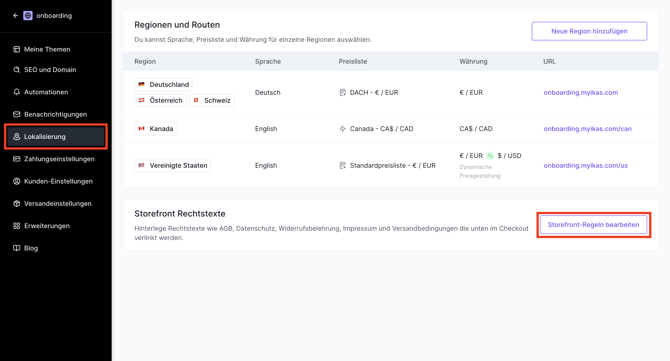
Task: Click the Versandeinstellungen box icon
Action: (x=17, y=203)
